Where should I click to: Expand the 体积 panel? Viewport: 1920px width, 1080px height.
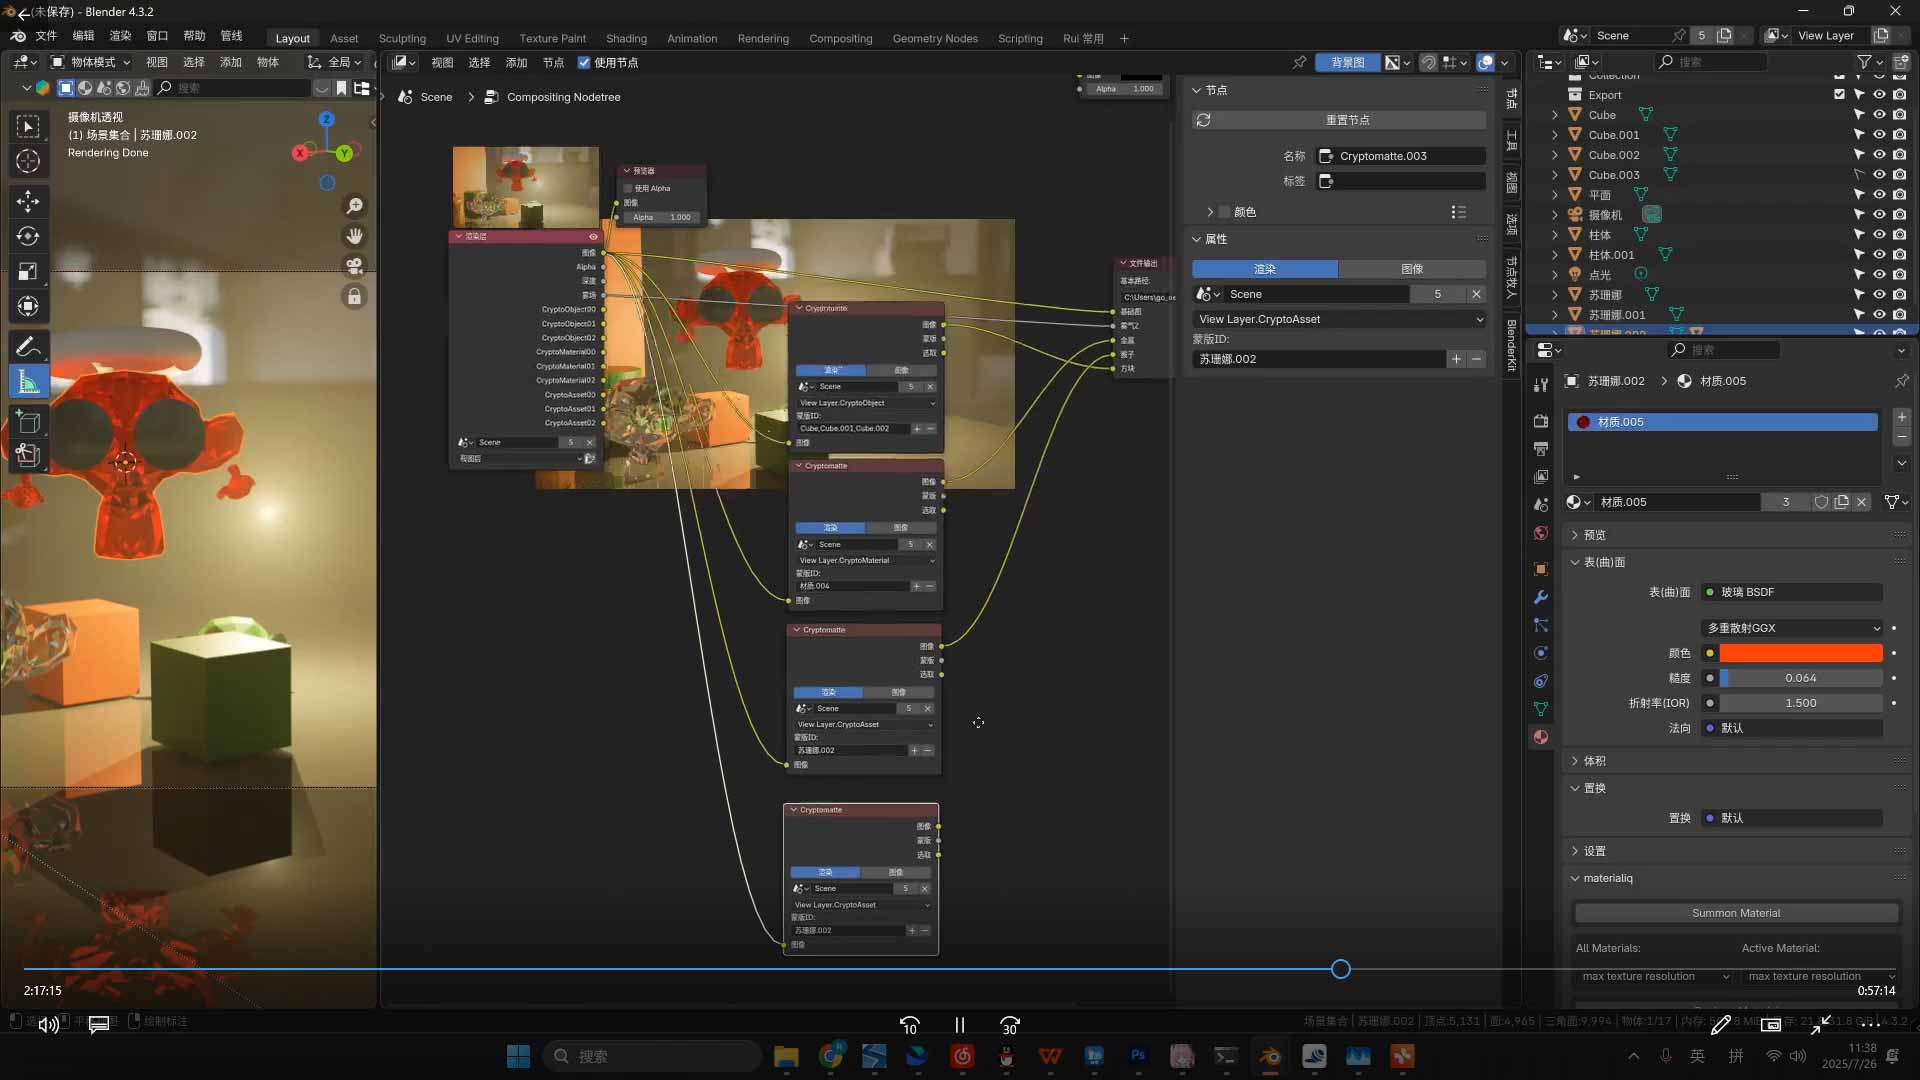1595,761
